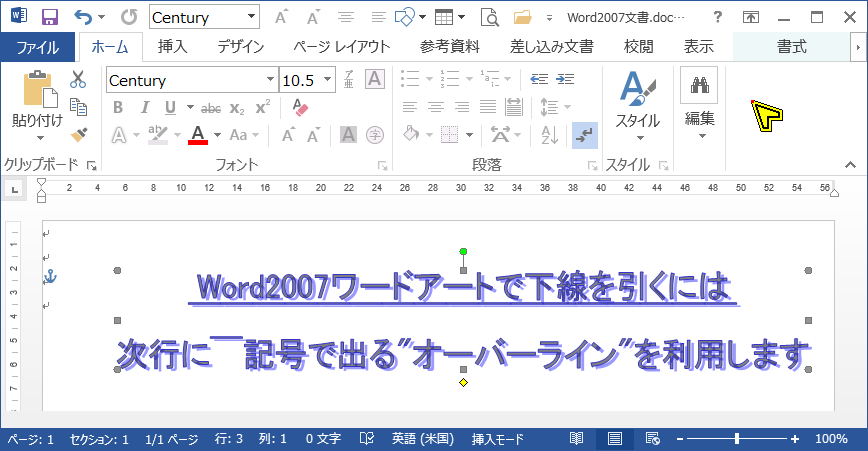The width and height of the screenshot is (868, 451).
Task: Center align the text
Action: 436,107
